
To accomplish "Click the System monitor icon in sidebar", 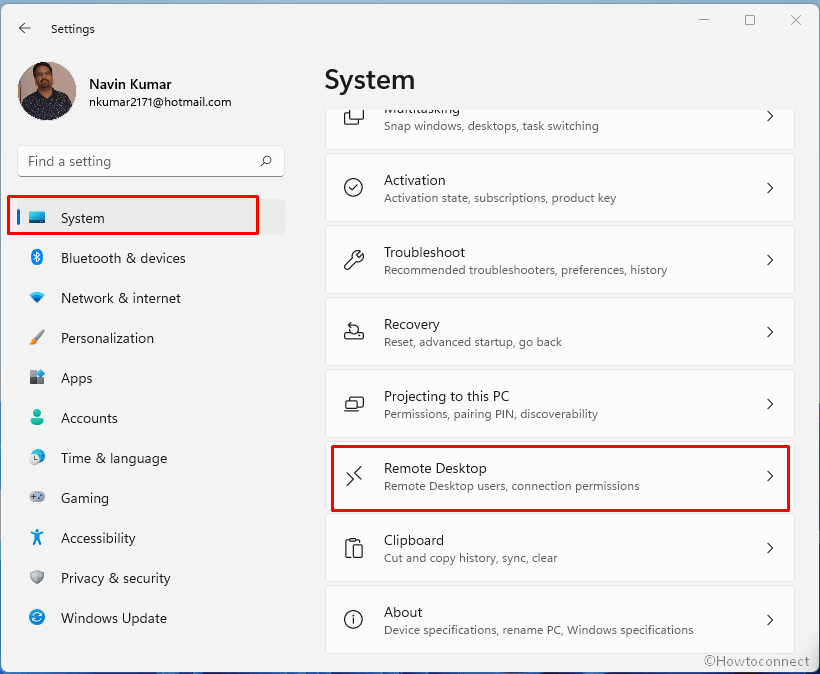I will pos(37,218).
